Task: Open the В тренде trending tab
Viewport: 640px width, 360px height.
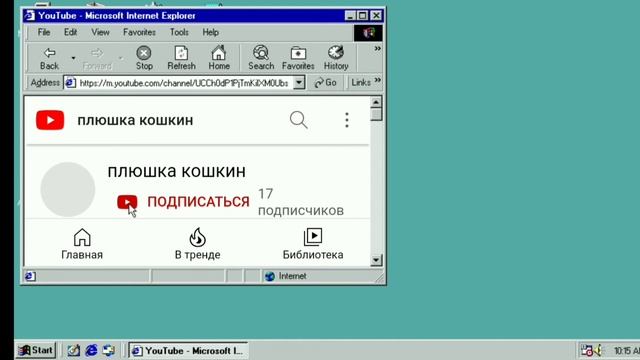Action: pyautogui.click(x=198, y=244)
